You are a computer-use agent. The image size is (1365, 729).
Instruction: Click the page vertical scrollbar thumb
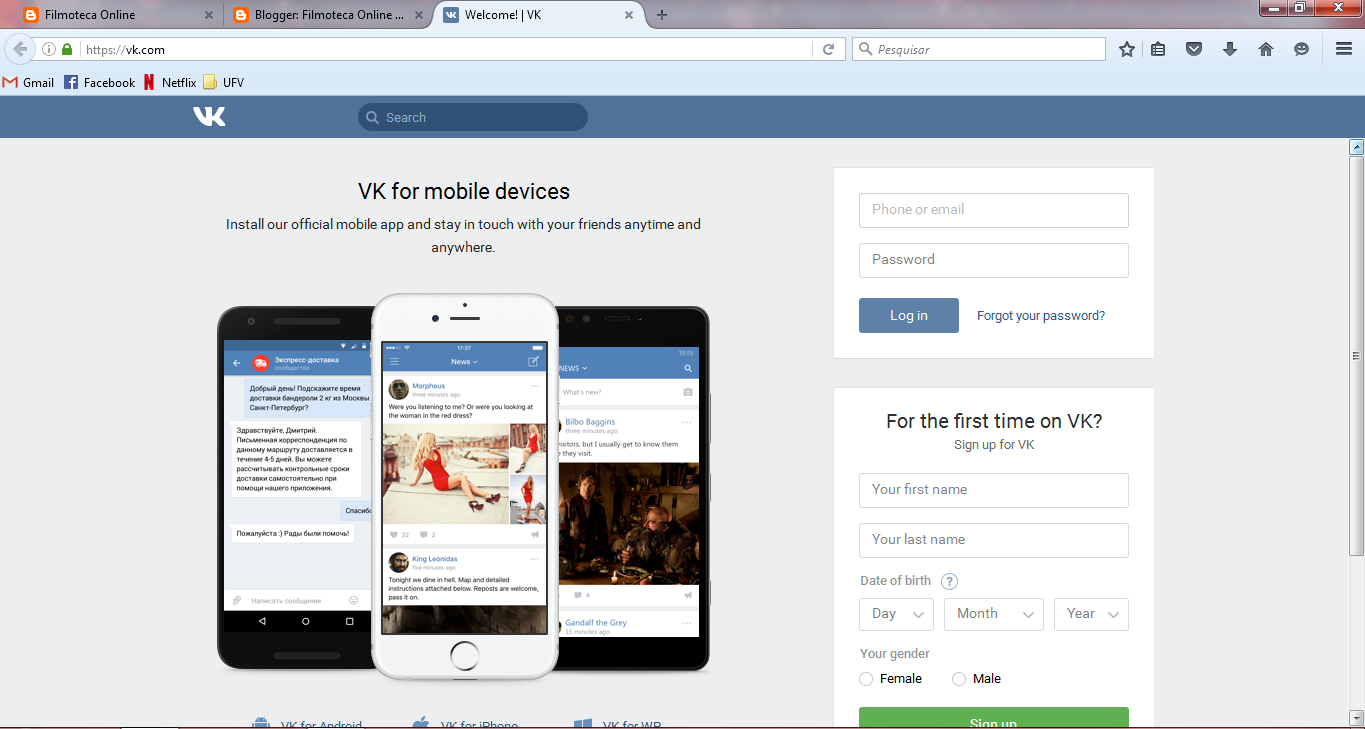click(x=1357, y=355)
